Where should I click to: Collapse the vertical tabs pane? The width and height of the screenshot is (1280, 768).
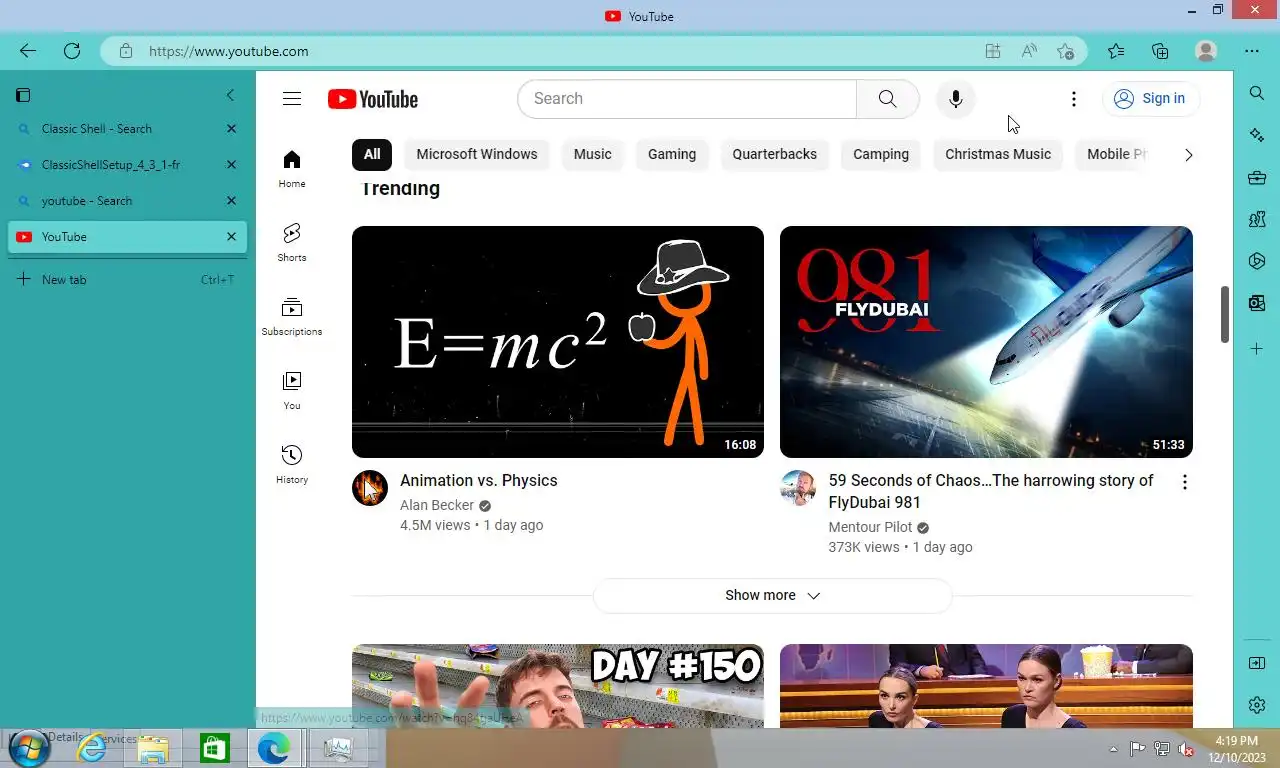click(230, 95)
